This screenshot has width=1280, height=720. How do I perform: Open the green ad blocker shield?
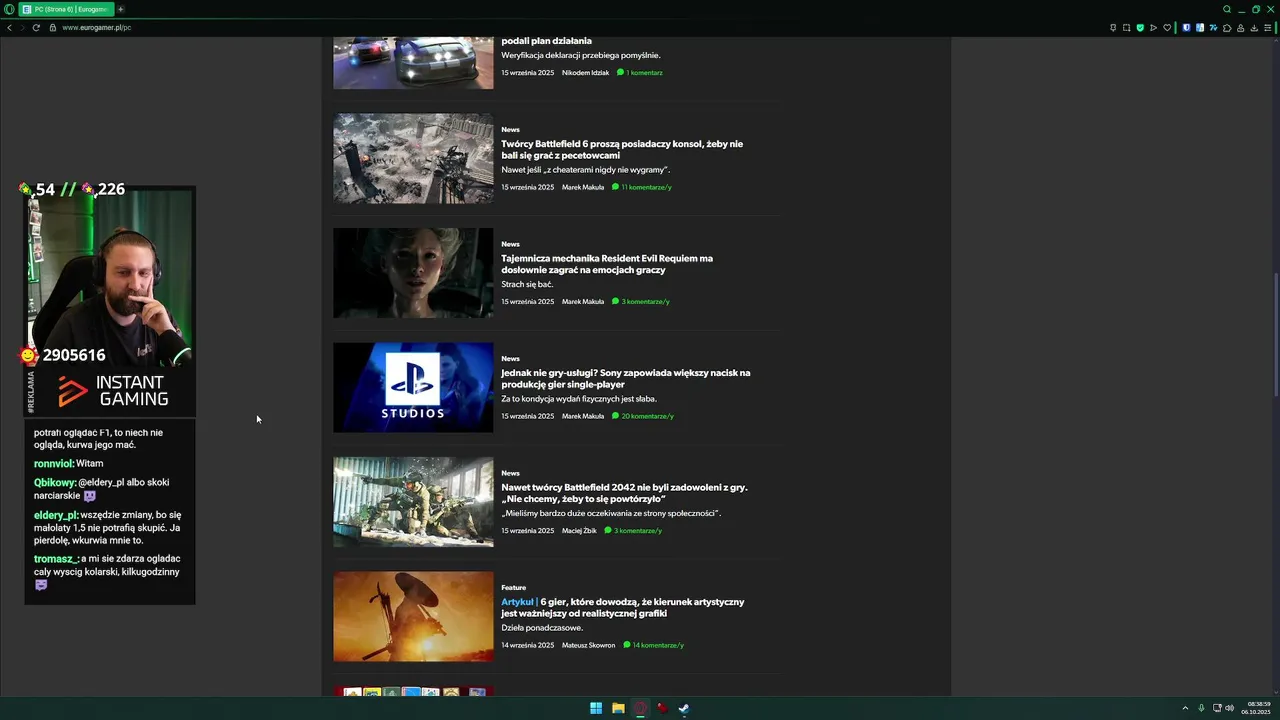[x=1140, y=27]
